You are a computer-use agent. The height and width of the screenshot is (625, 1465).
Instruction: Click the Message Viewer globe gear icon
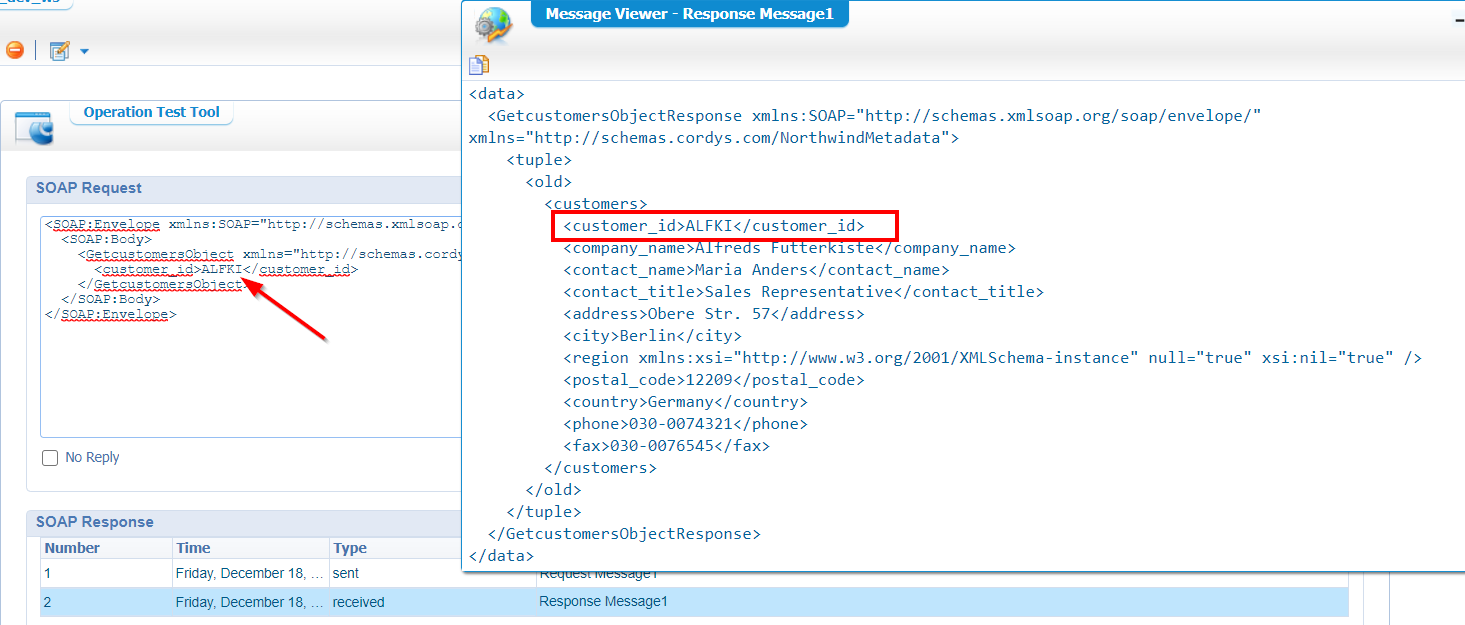493,24
